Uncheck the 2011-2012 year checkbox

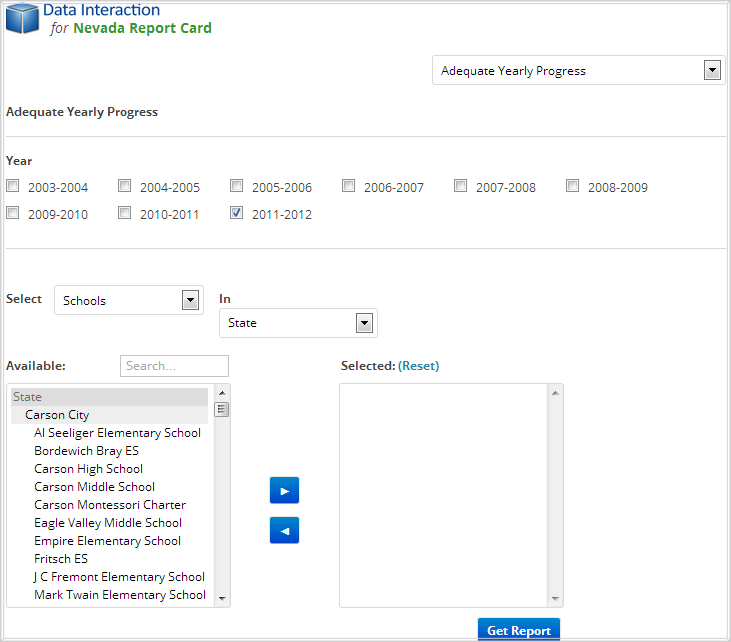click(x=236, y=213)
